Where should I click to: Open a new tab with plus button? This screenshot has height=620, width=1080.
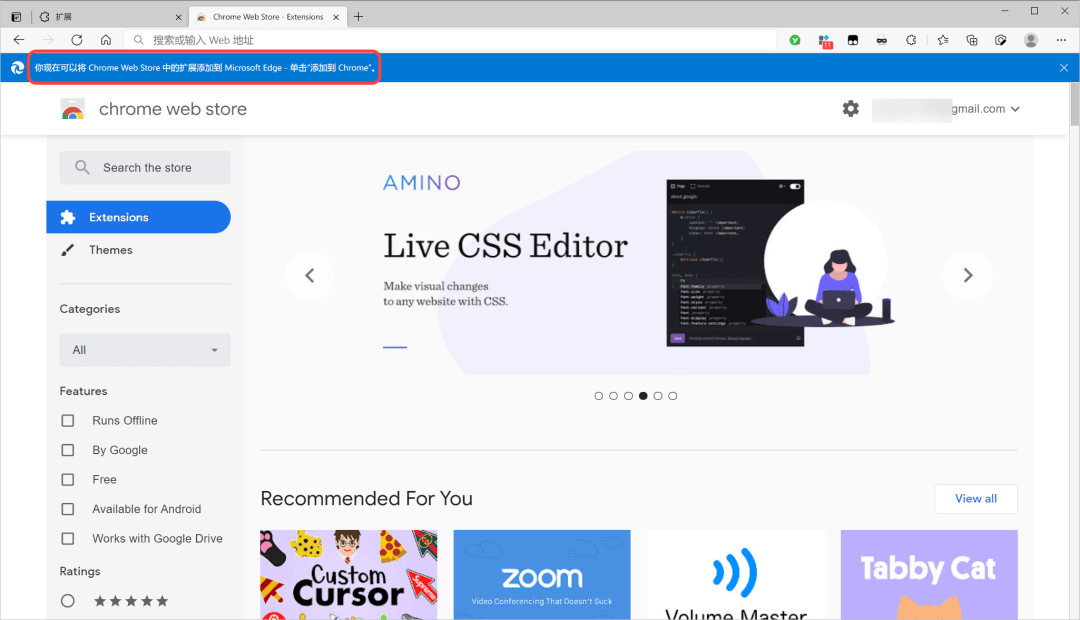pyautogui.click(x=358, y=17)
